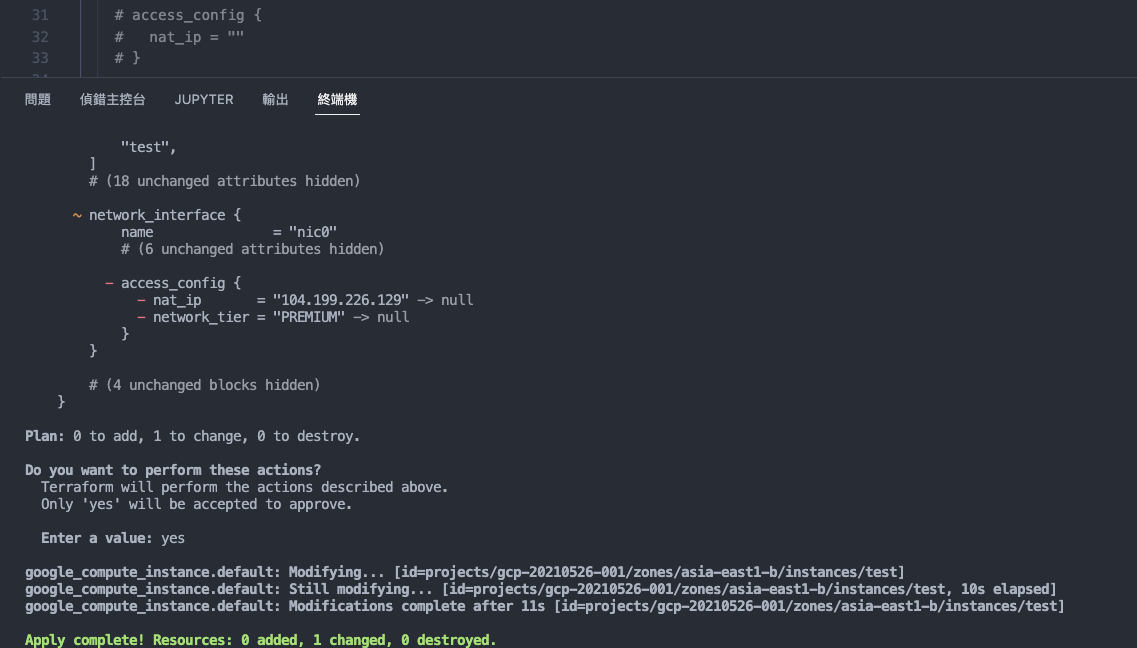Click the nat_ip "104.199.226.129" value
This screenshot has width=1137, height=648.
(x=341, y=300)
